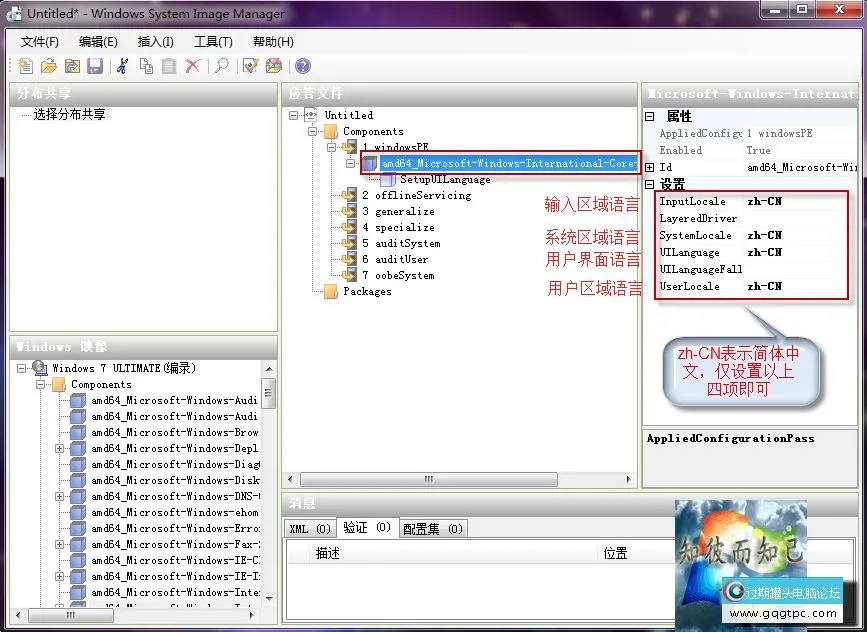Screen dimensions: 867x632
Task: Open an existing answer file
Action: click(48, 65)
